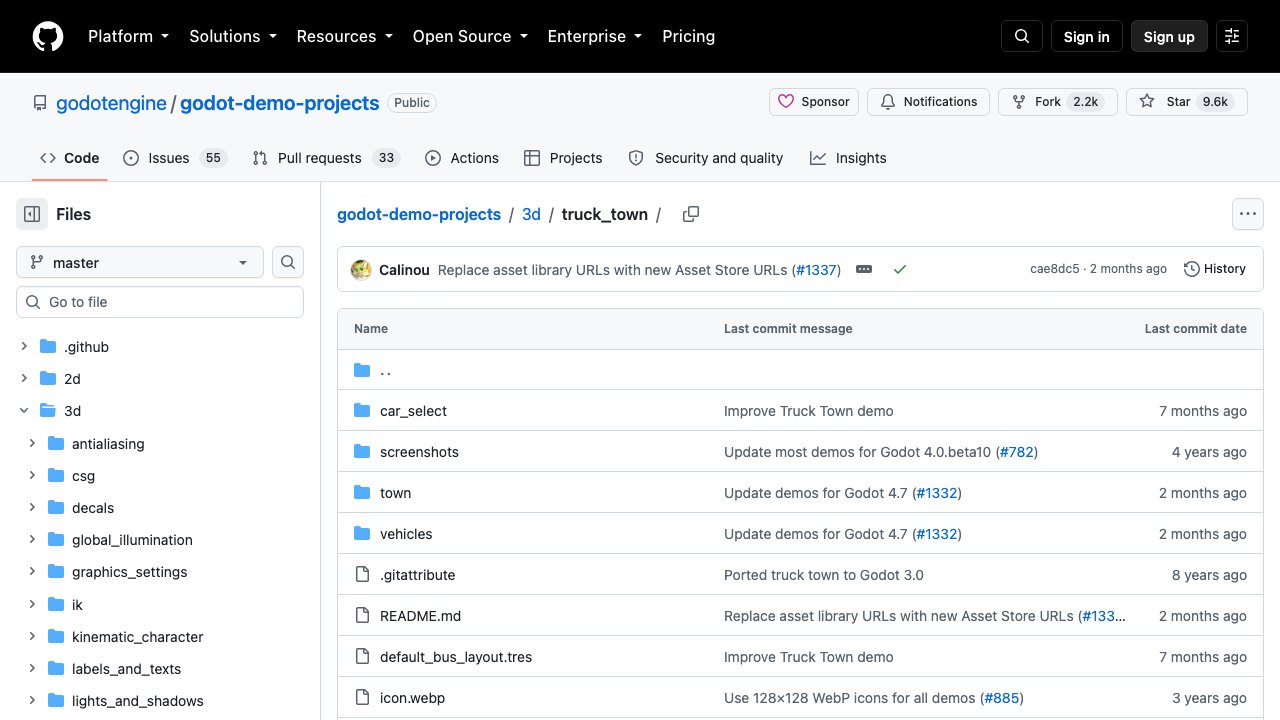Switch to the Issues tab

point(175,158)
